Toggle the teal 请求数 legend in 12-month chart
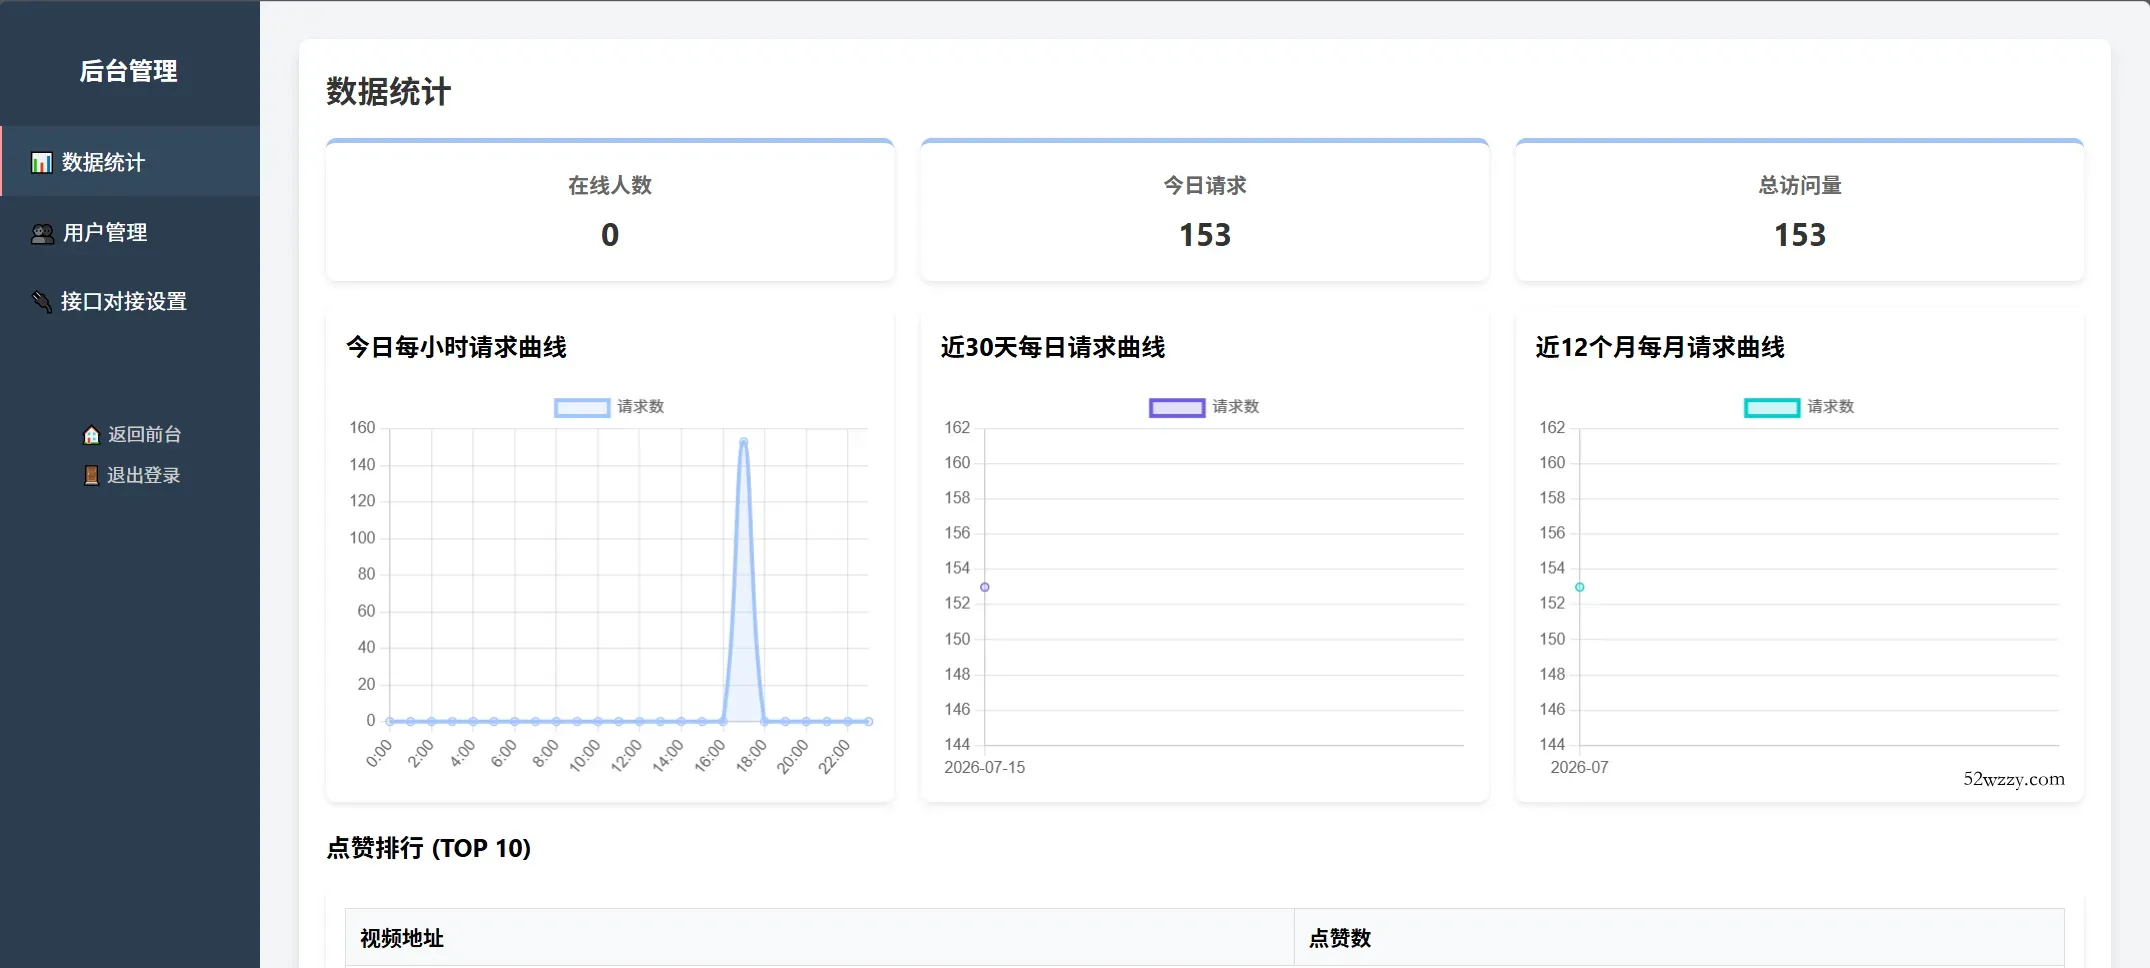2150x968 pixels. 1772,408
